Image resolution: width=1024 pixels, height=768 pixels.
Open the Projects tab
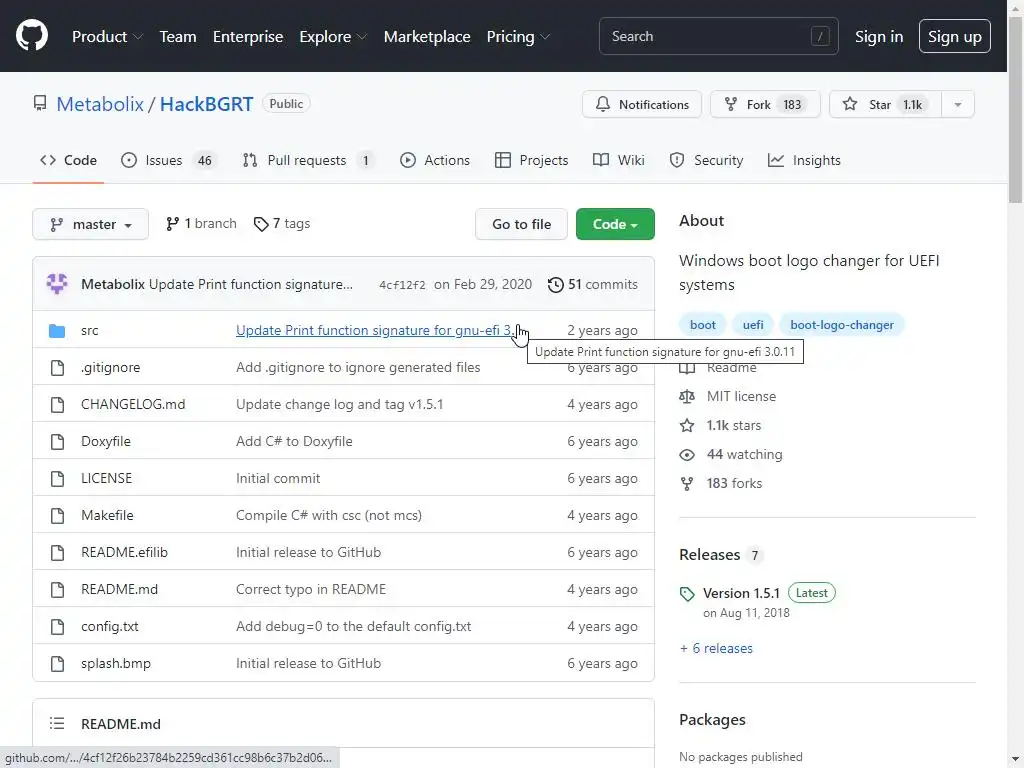coord(532,160)
